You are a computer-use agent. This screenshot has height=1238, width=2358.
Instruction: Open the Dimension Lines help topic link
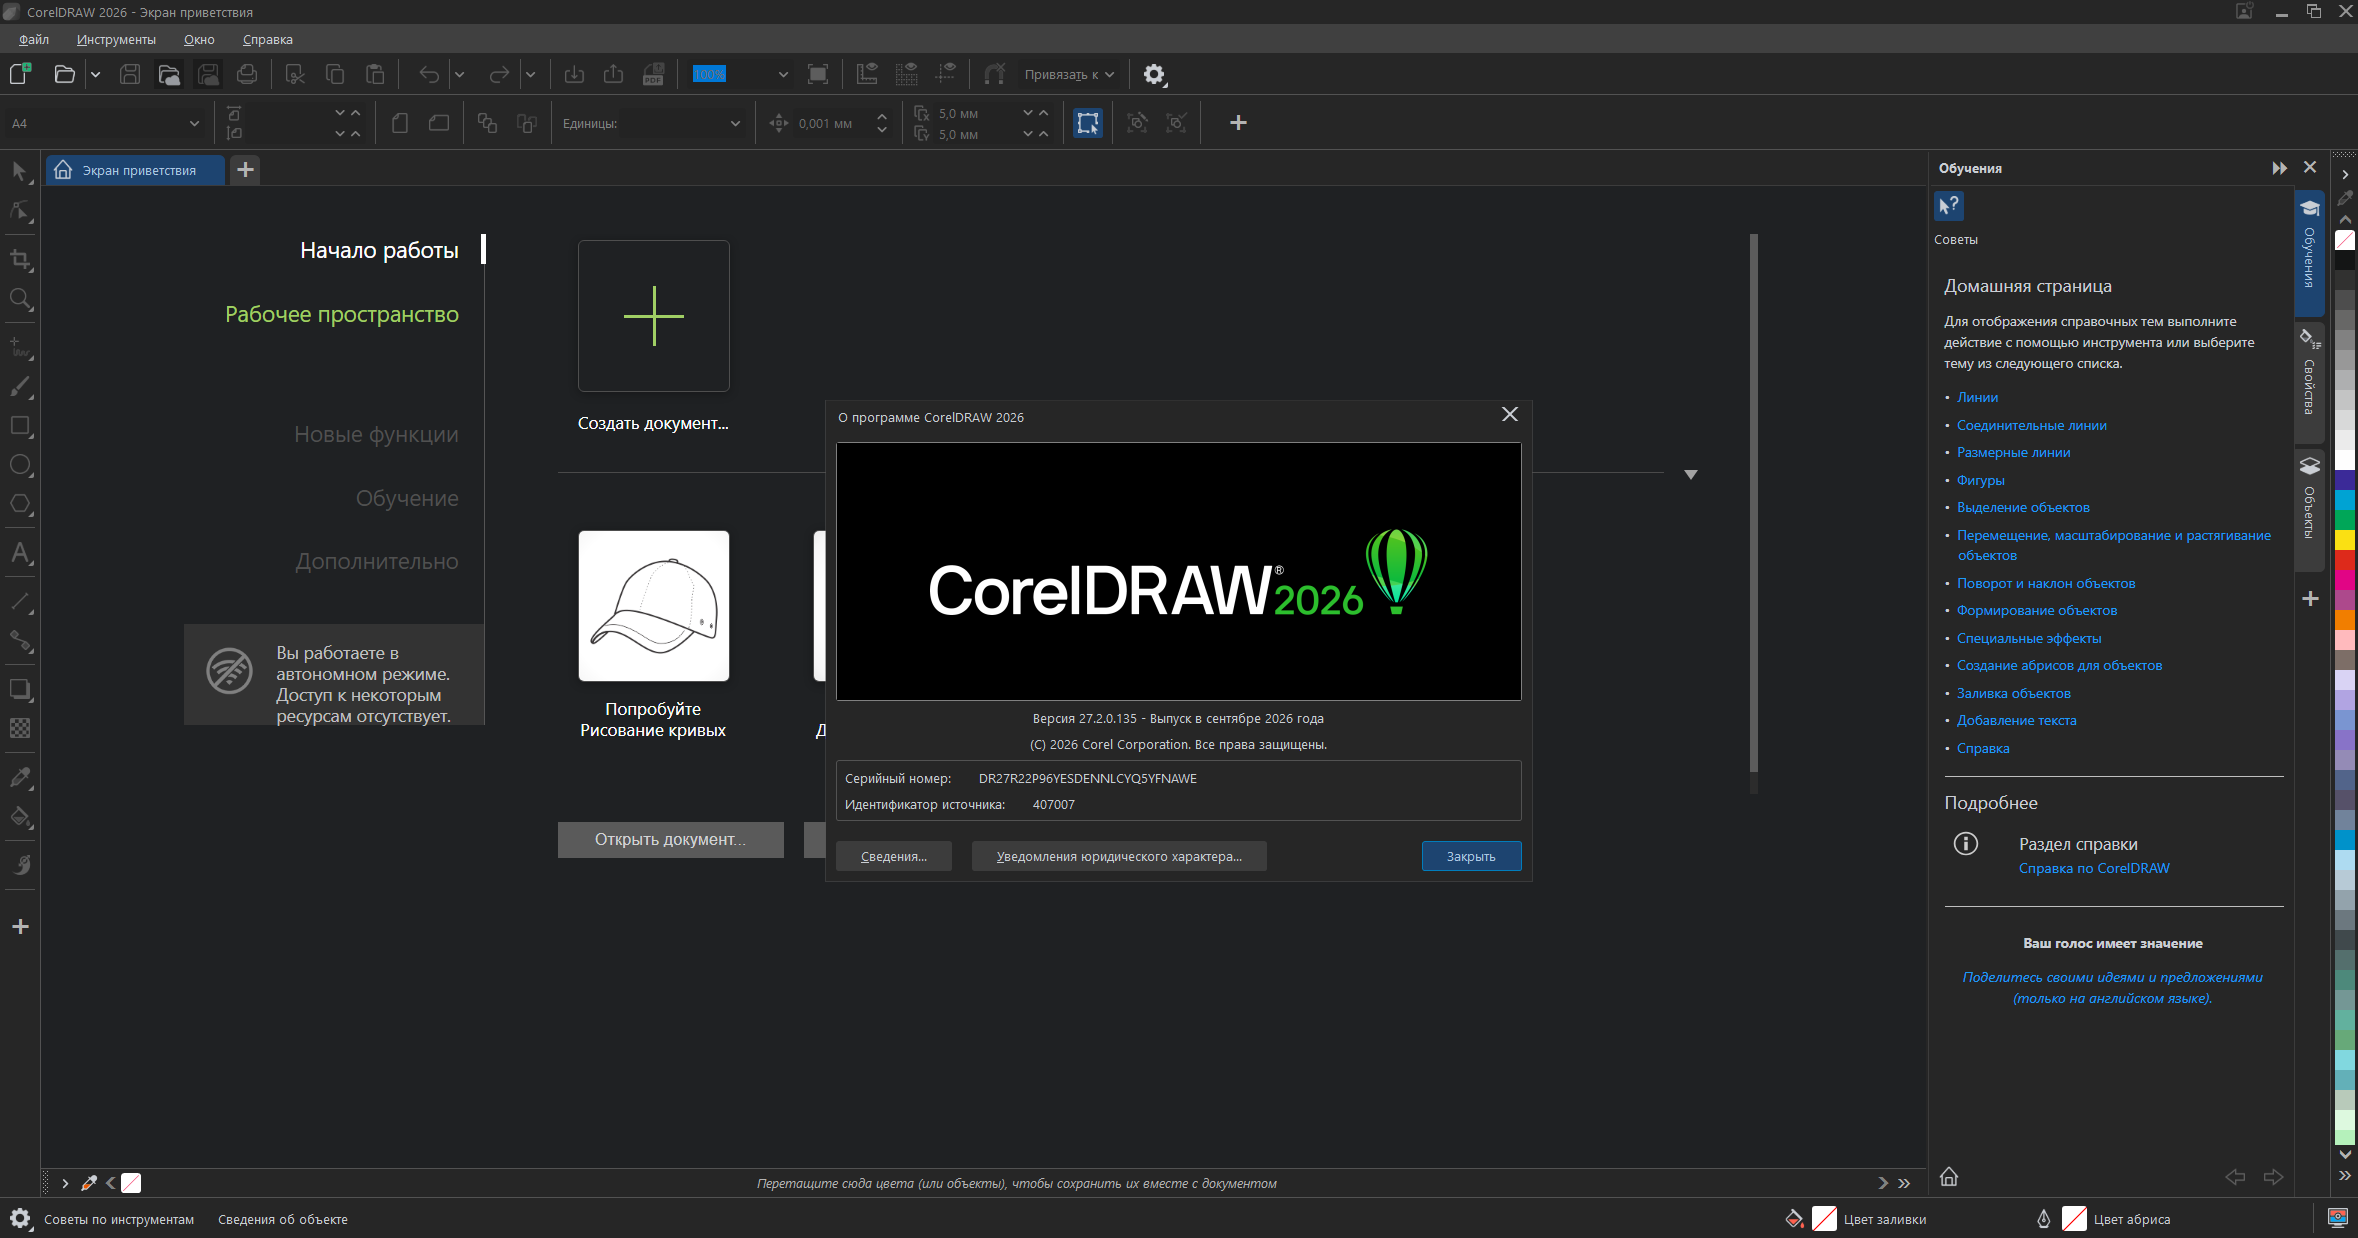[2013, 452]
